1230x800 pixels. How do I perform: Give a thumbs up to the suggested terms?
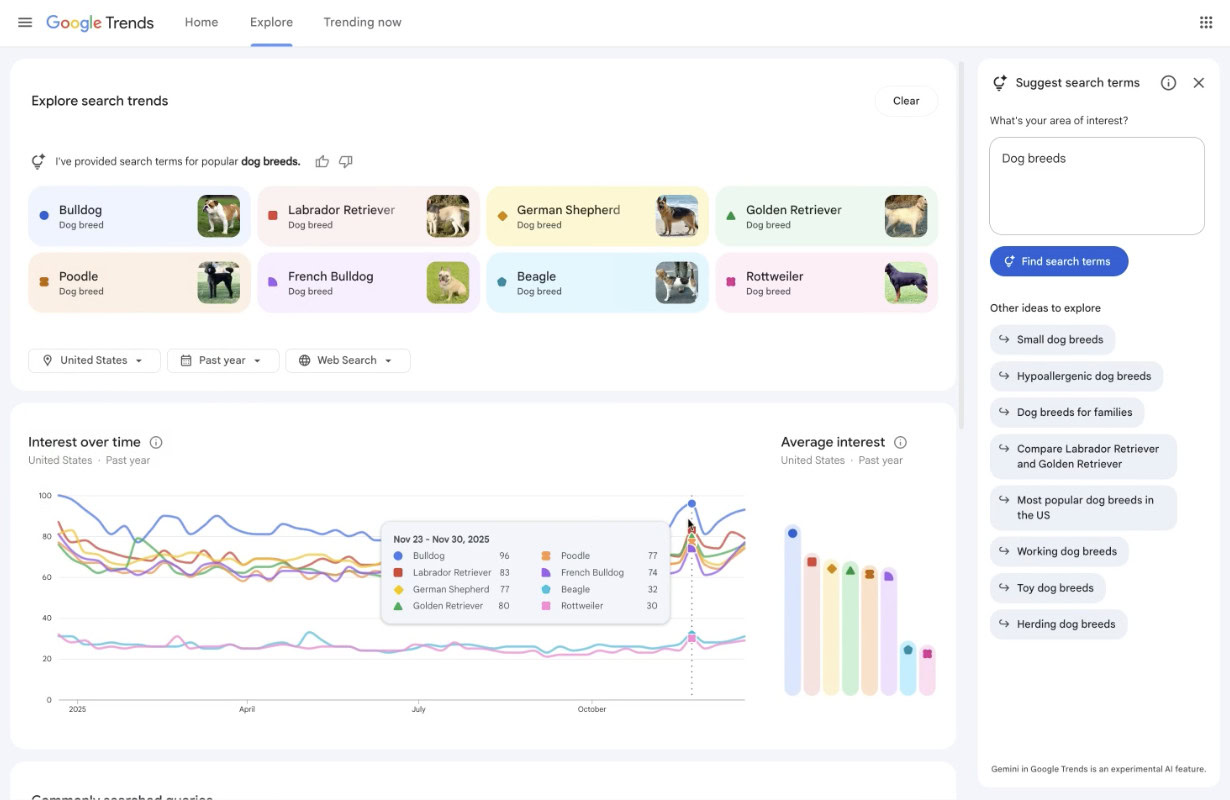322,161
